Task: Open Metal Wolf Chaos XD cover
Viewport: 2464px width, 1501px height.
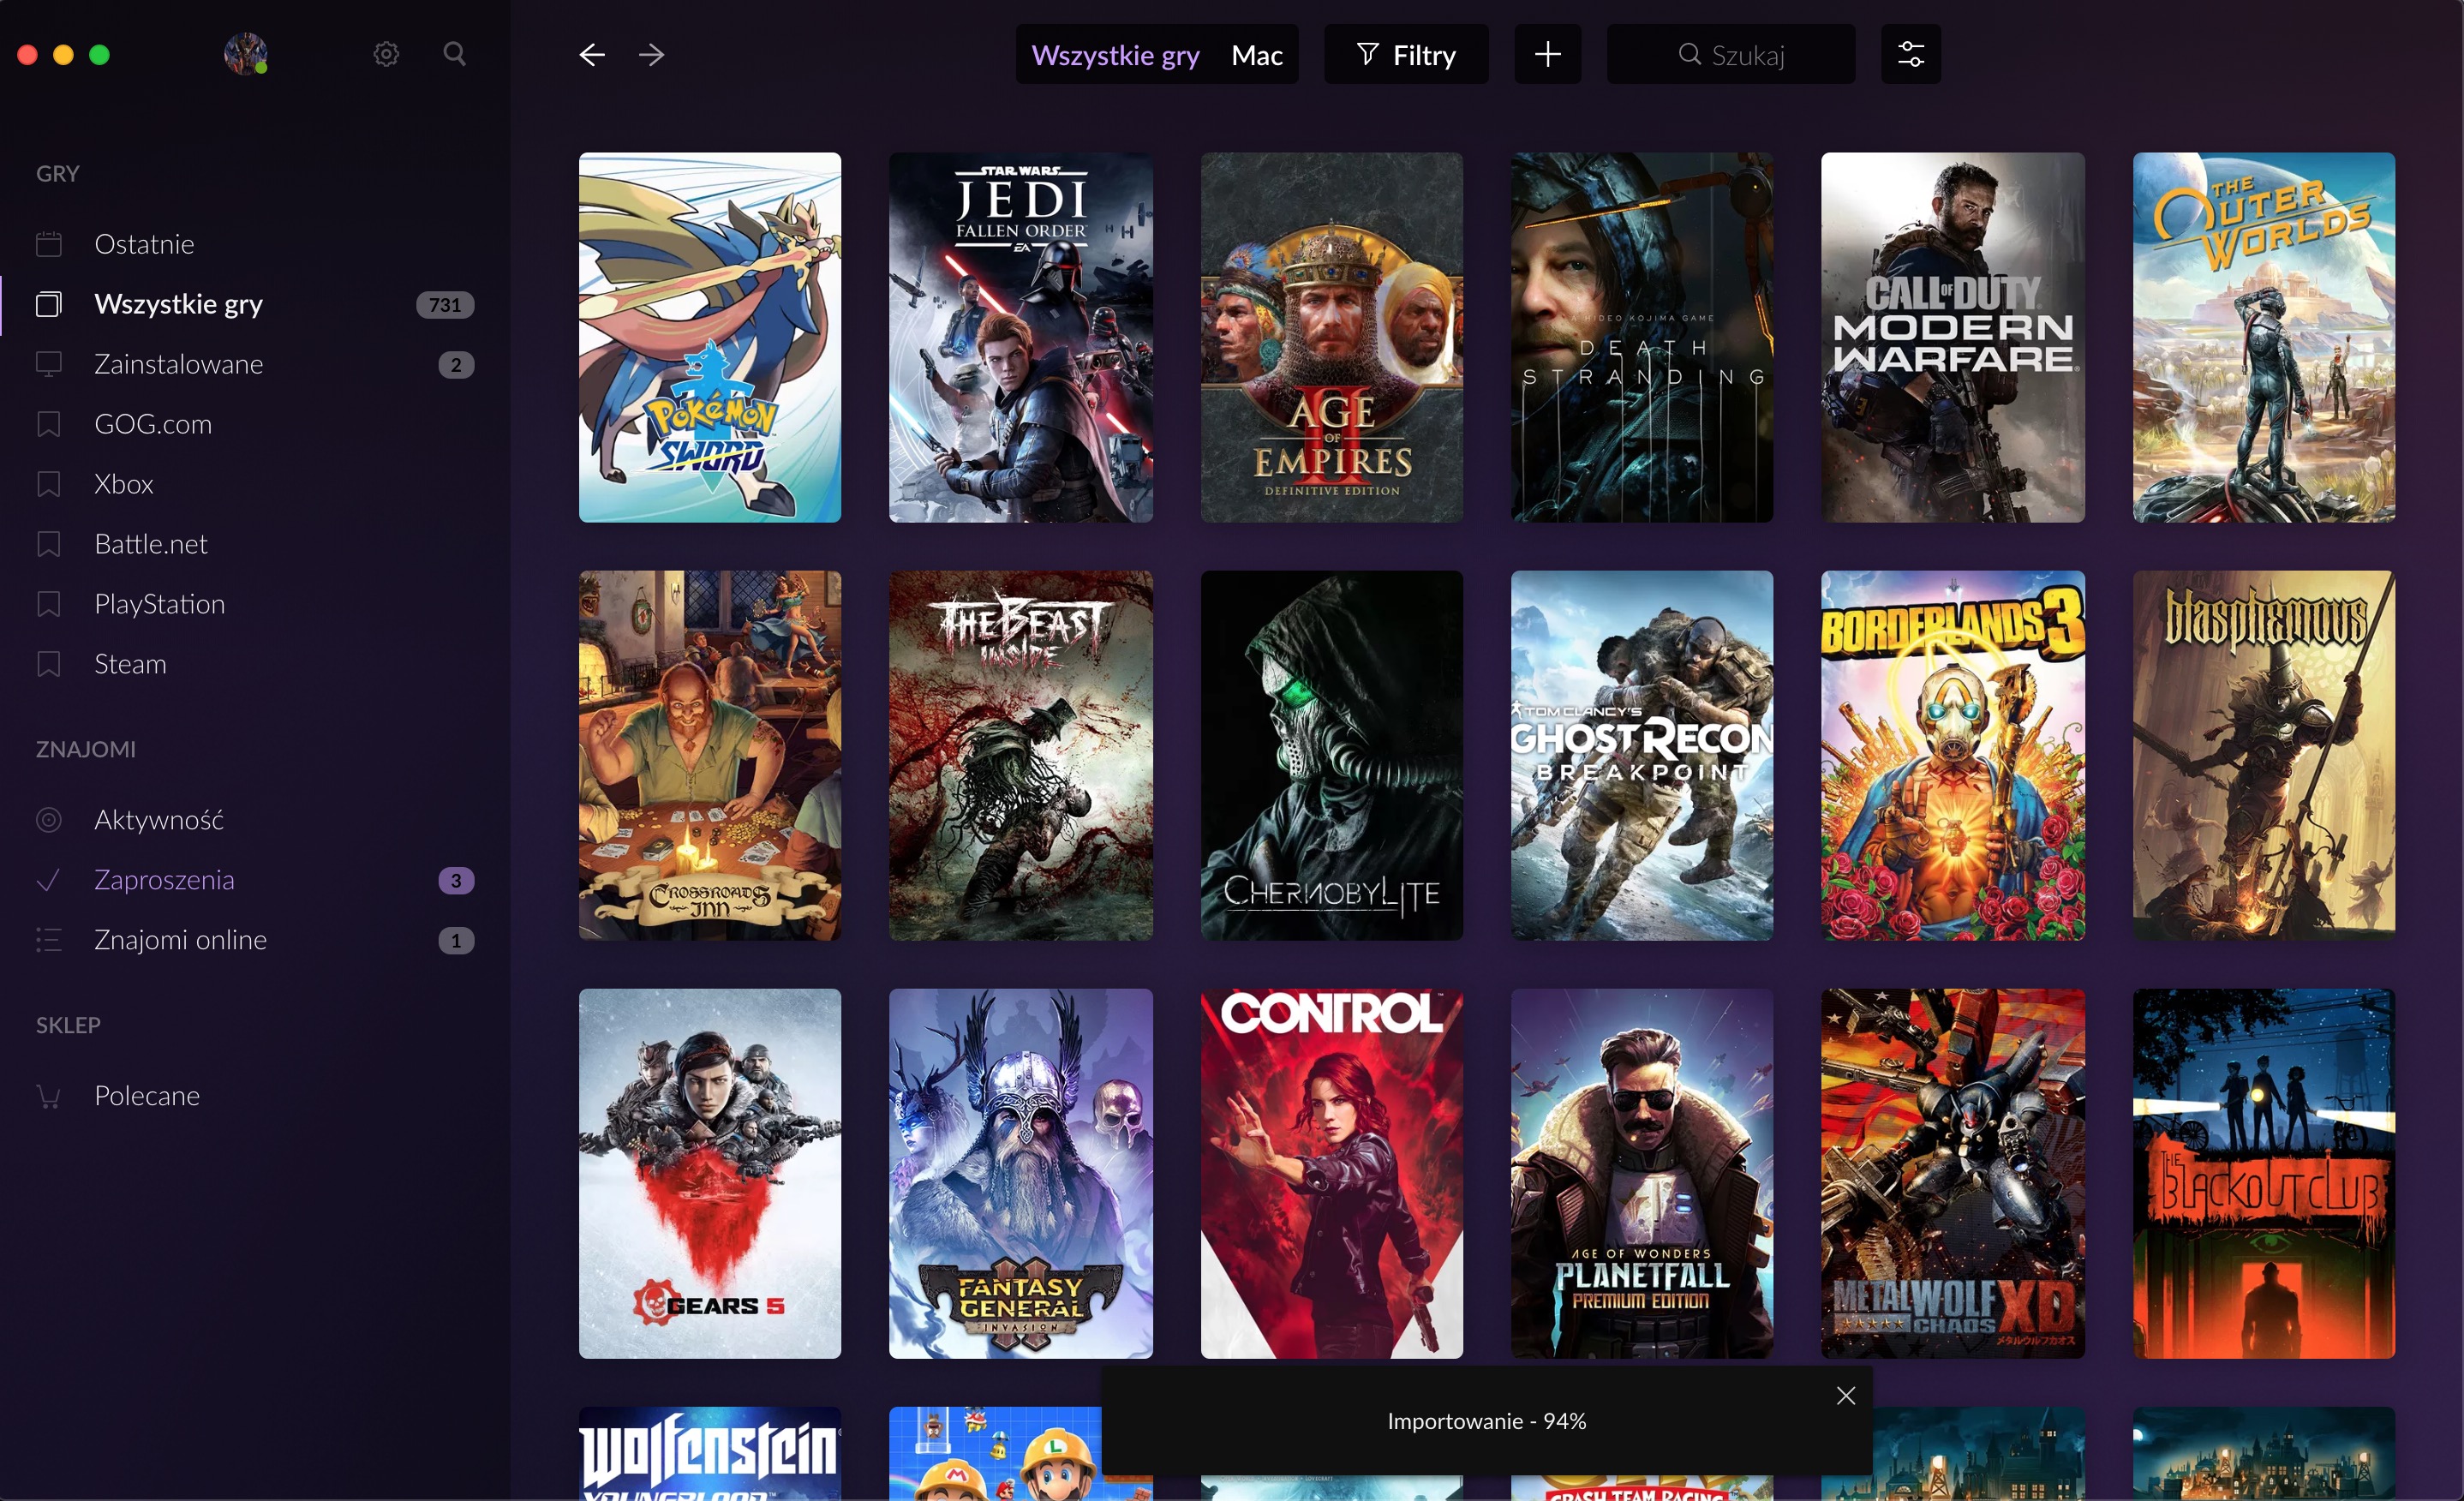Action: [1952, 1173]
